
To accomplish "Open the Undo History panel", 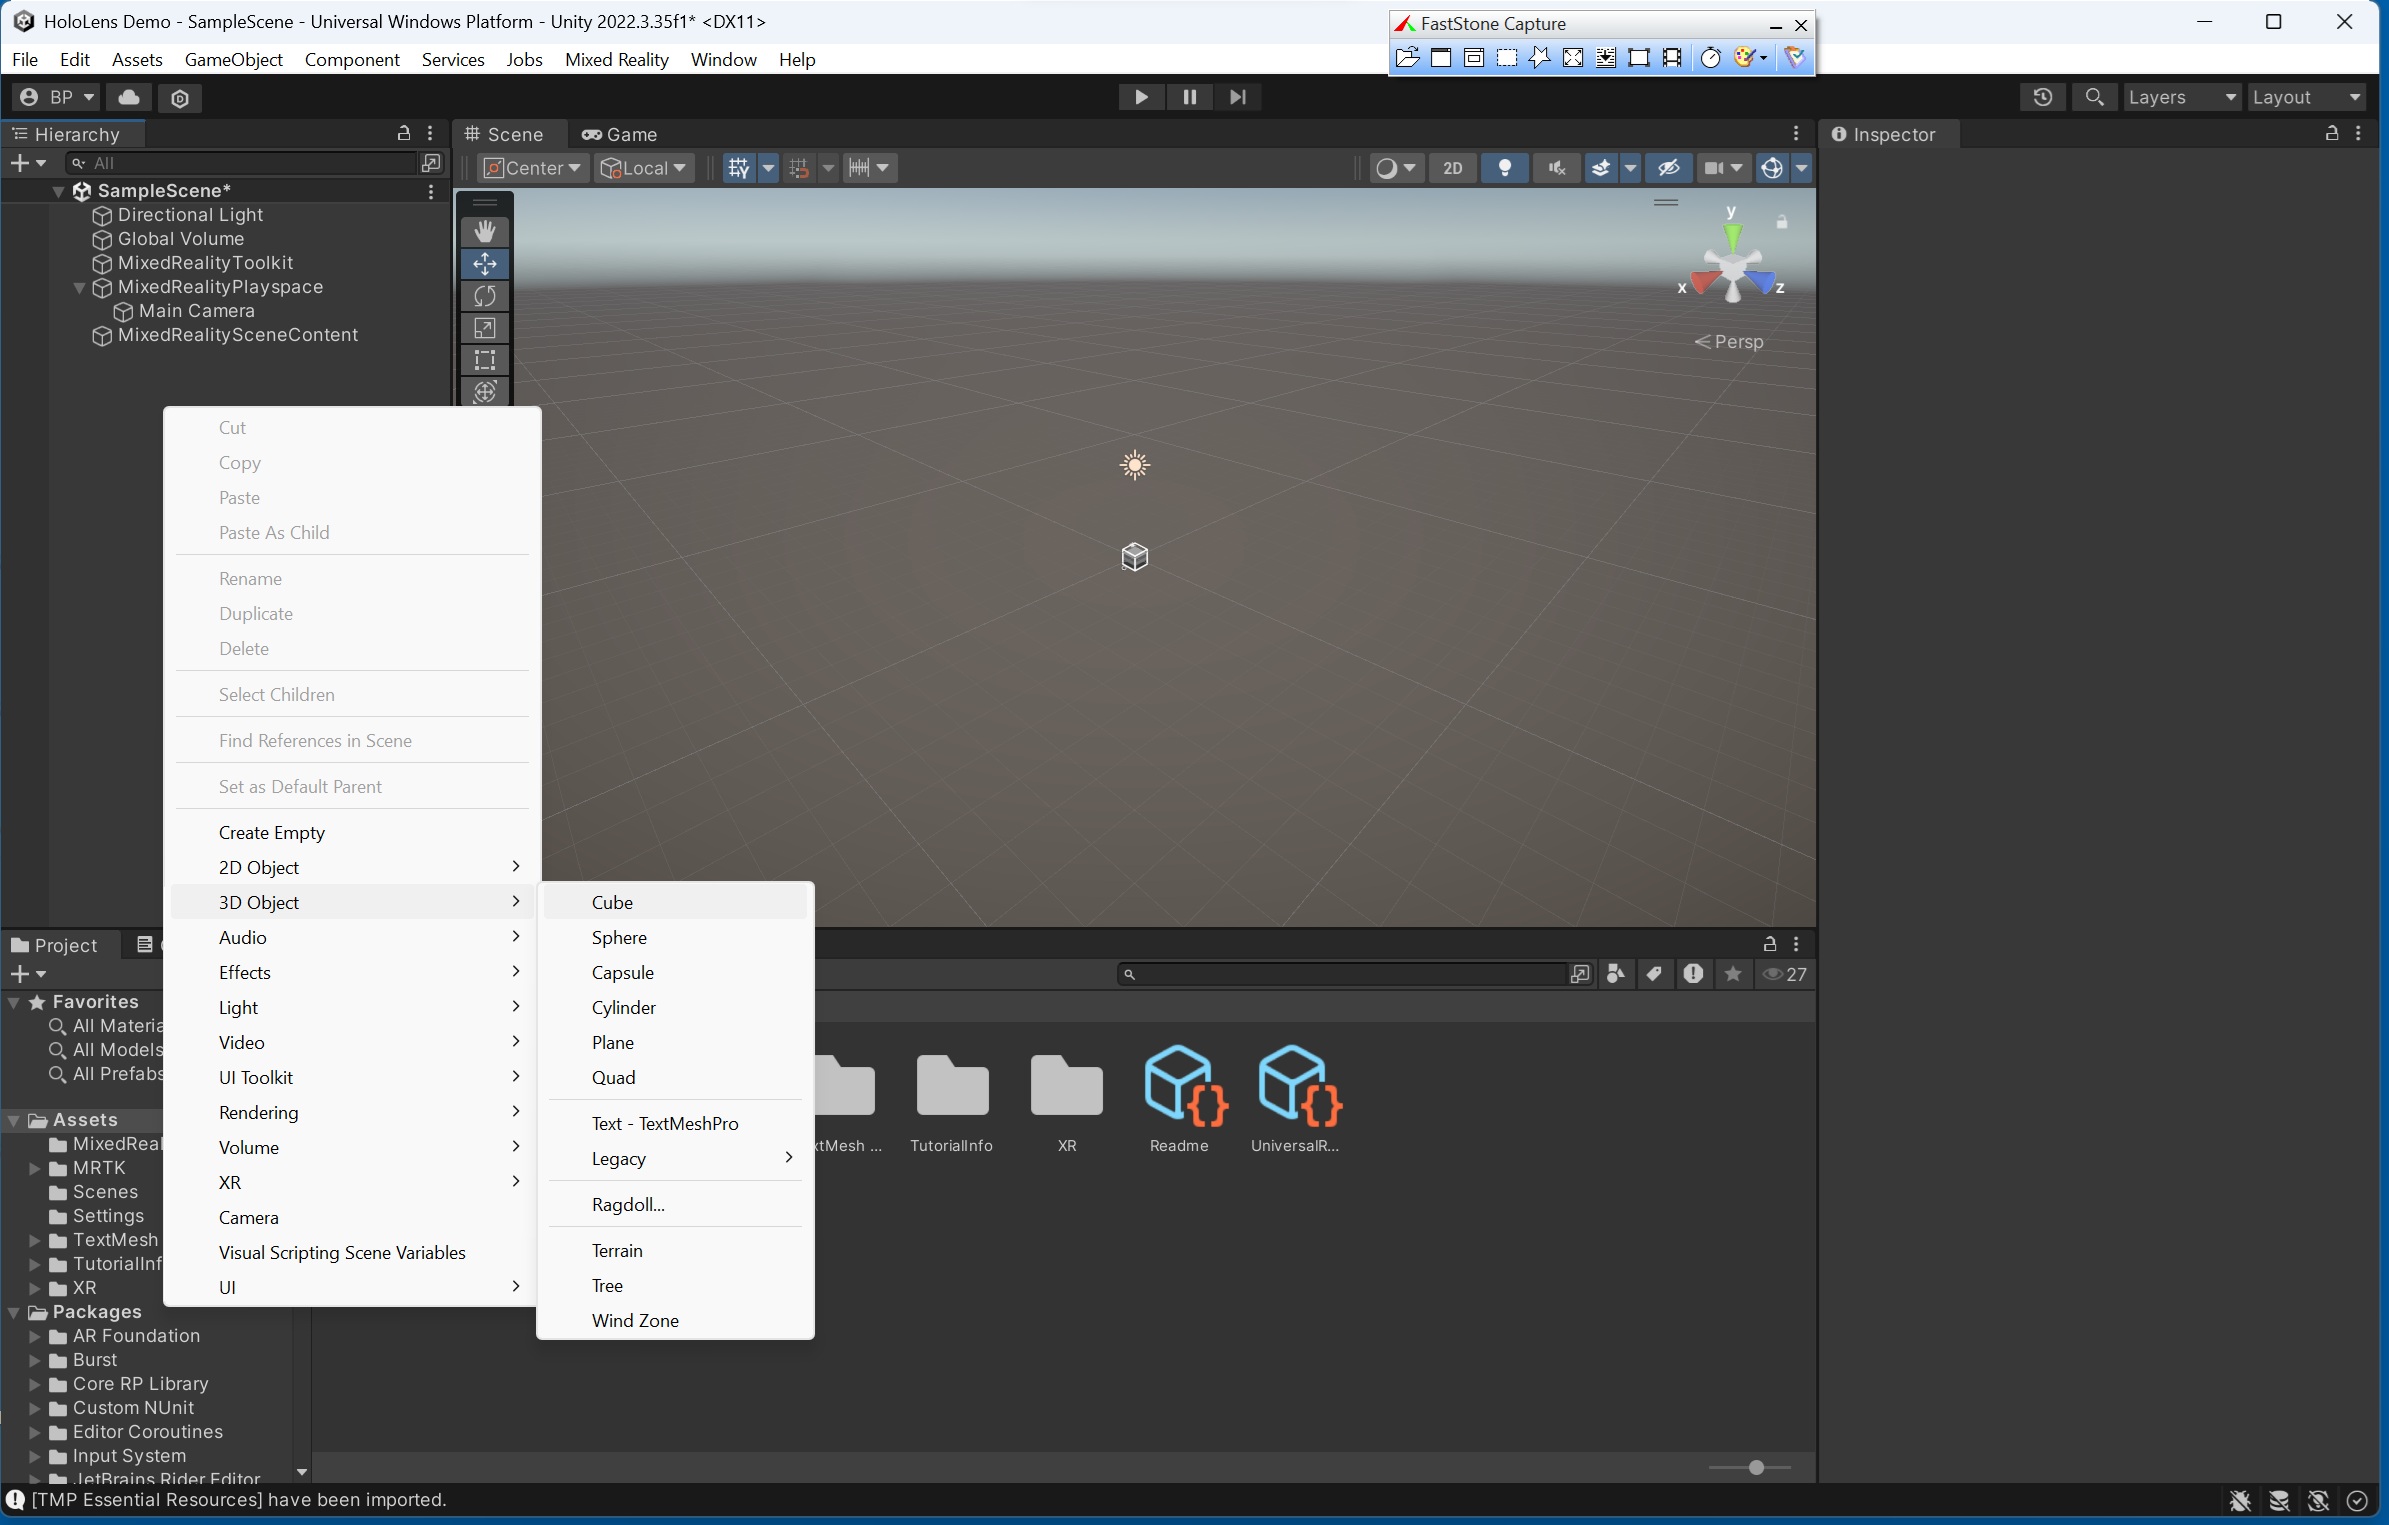I will (2043, 97).
